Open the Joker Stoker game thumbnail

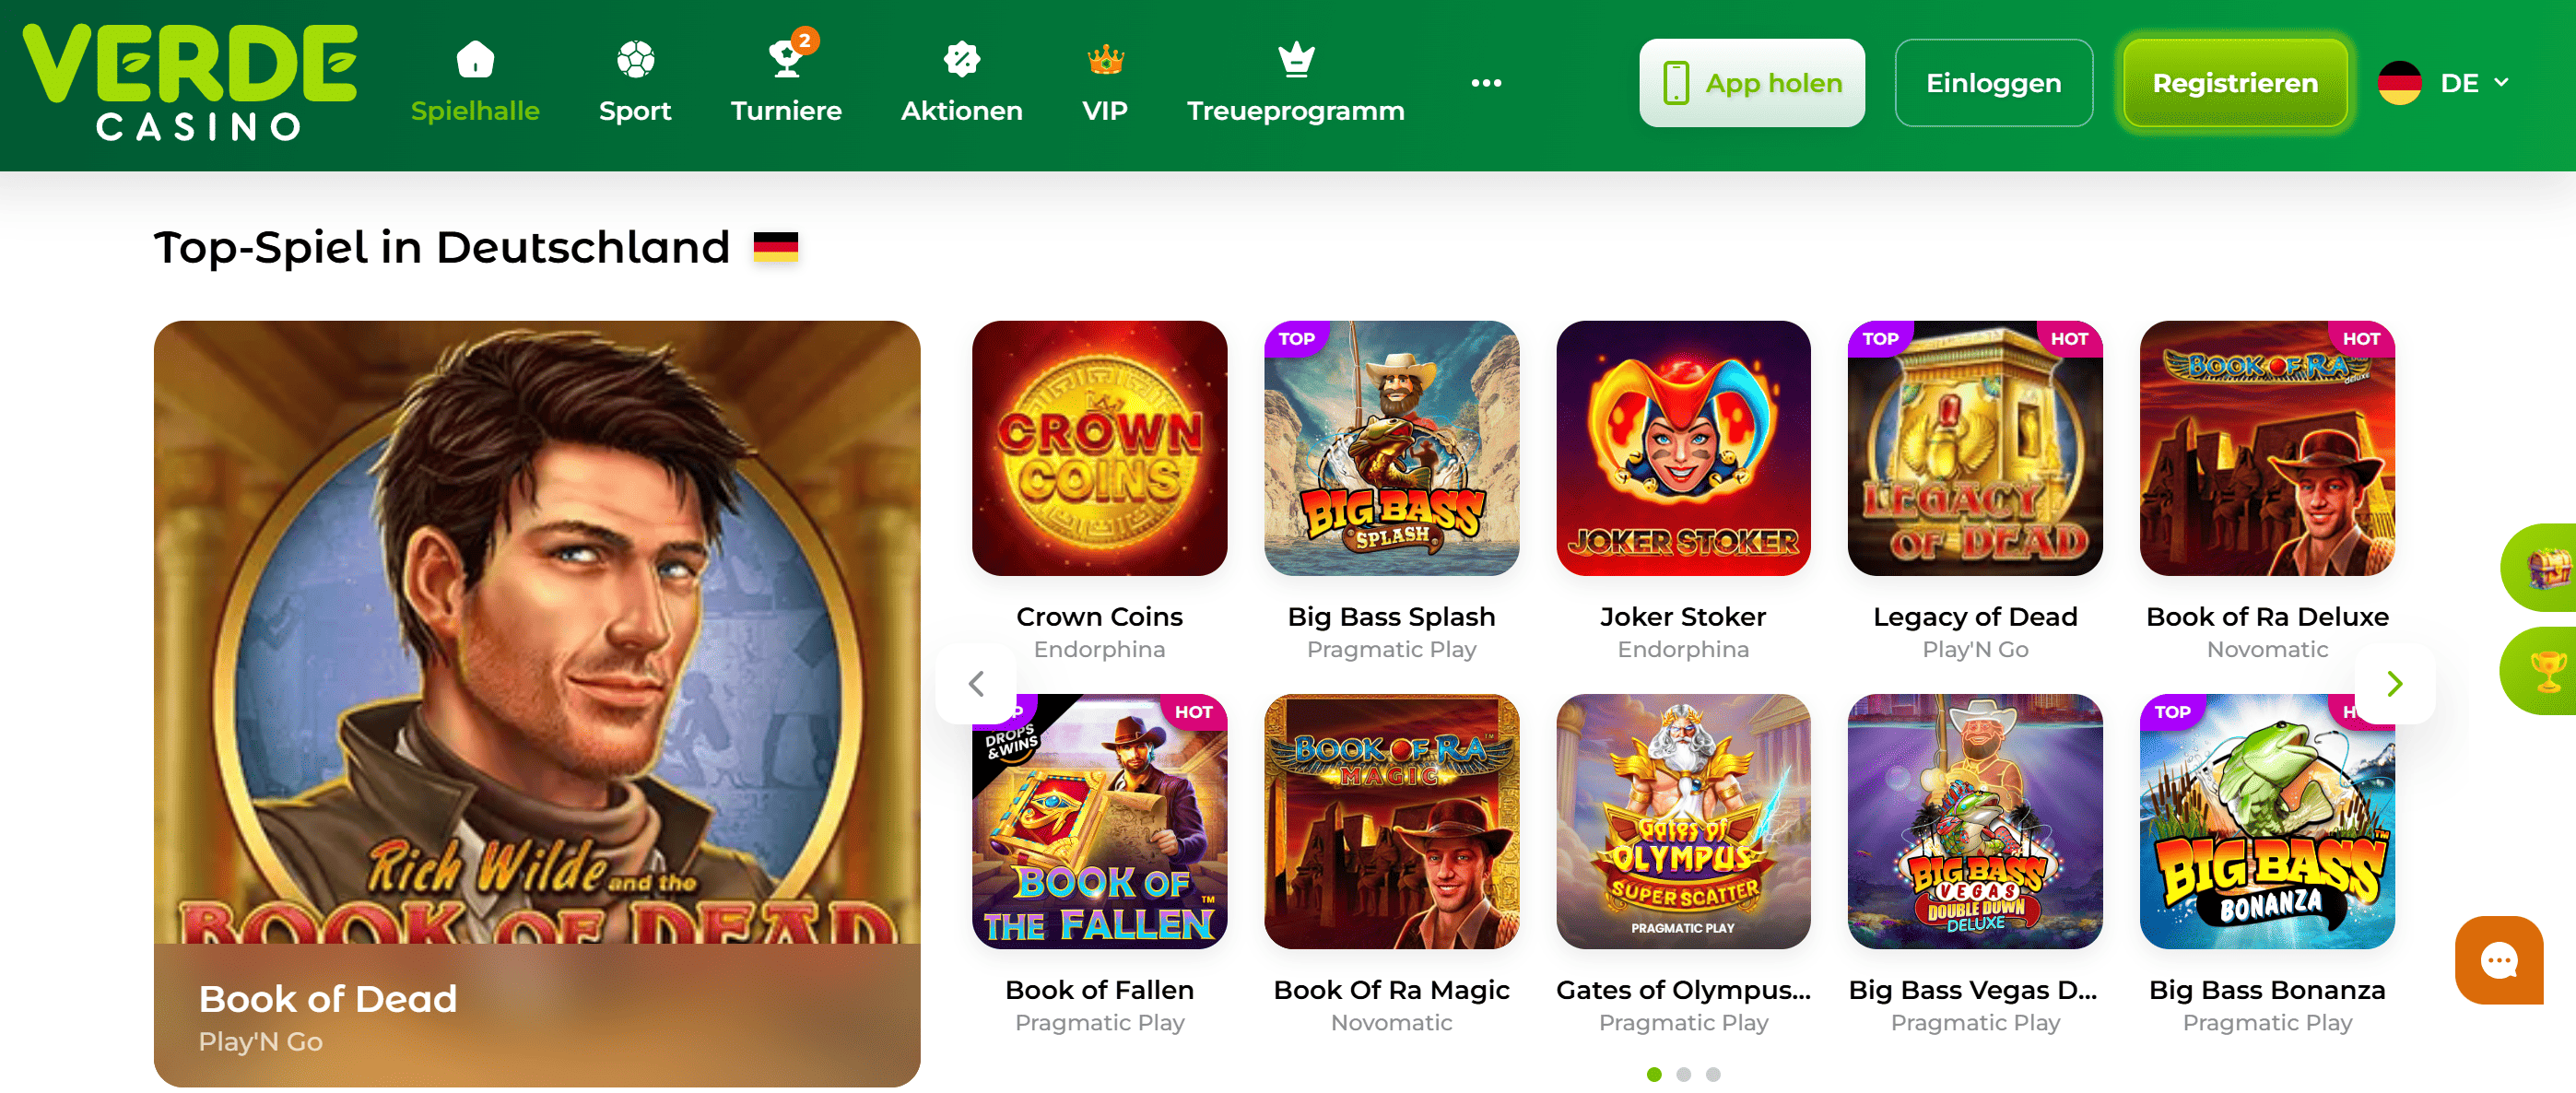[1683, 448]
